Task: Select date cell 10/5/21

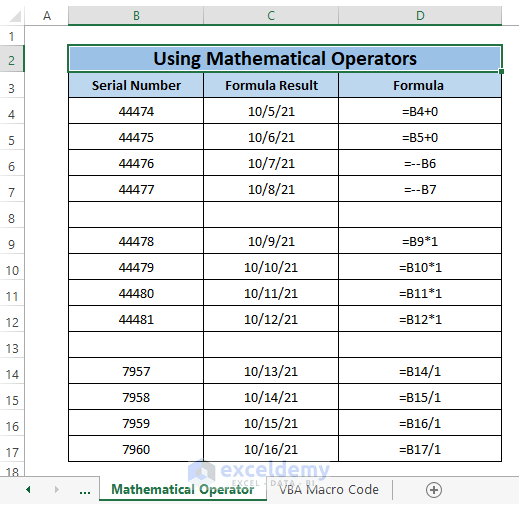Action: 271,111
